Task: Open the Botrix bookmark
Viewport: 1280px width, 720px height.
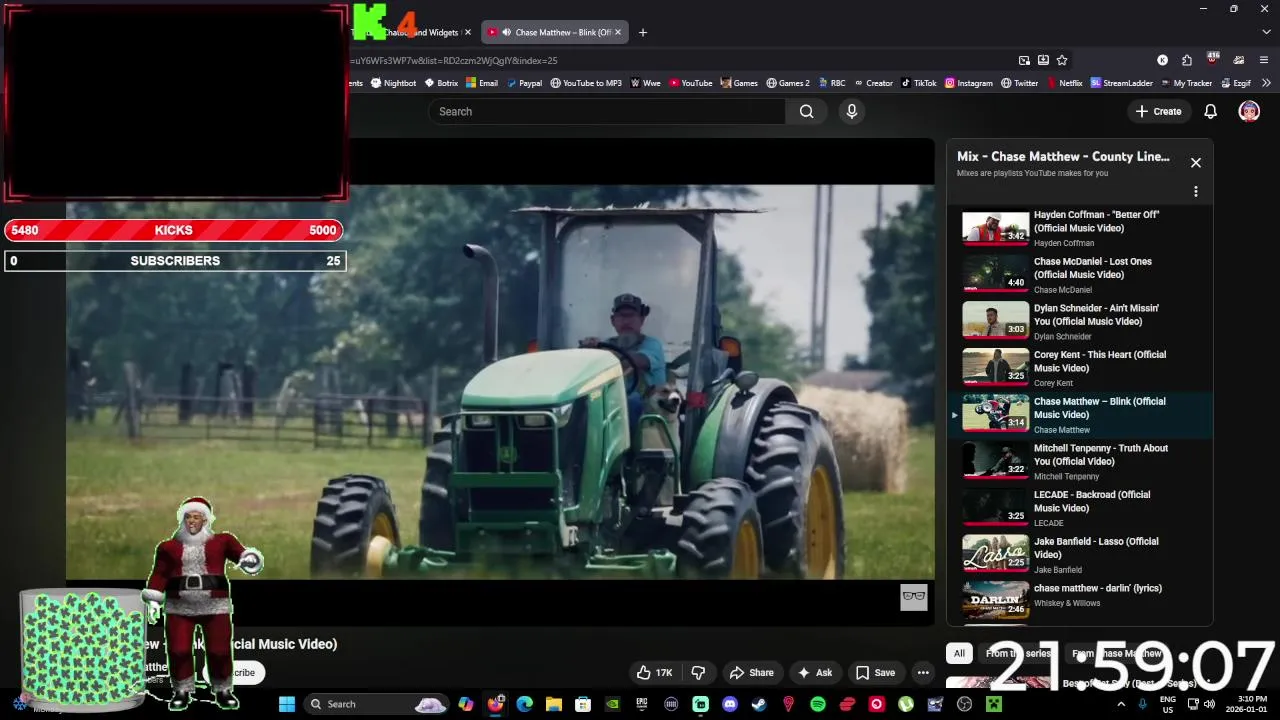Action: tap(441, 83)
